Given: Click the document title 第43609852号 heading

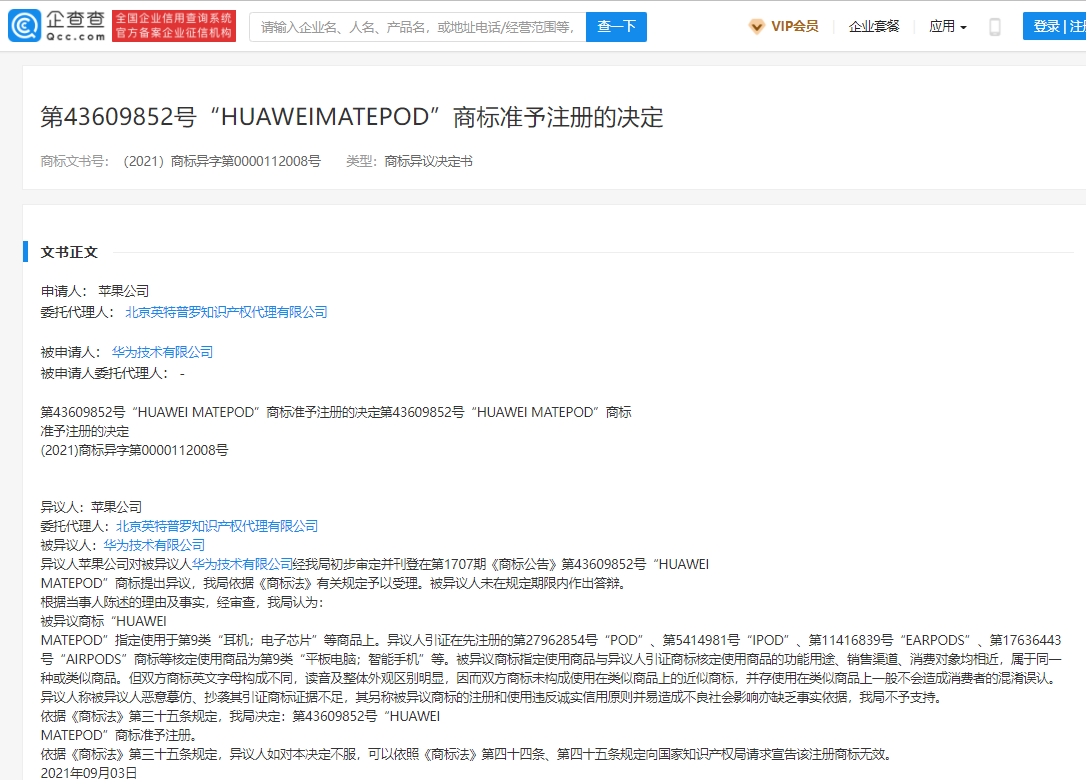Looking at the screenshot, I should click(x=352, y=117).
